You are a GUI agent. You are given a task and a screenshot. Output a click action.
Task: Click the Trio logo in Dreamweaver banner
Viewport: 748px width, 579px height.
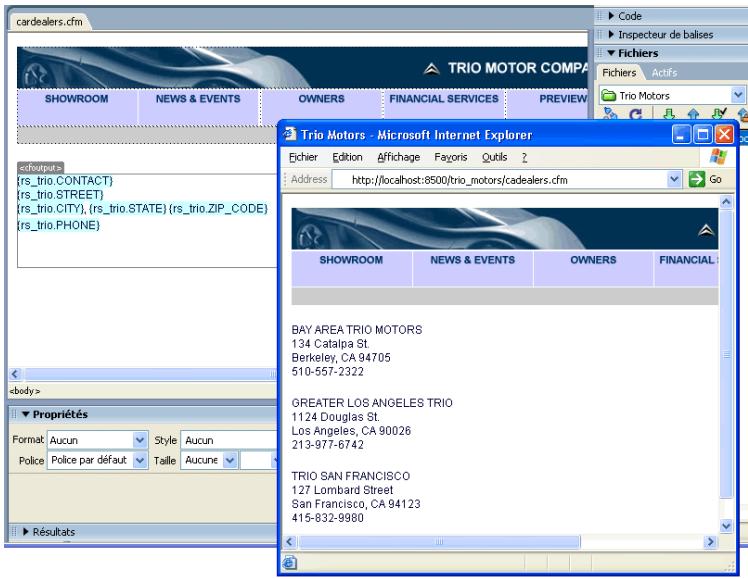431,69
